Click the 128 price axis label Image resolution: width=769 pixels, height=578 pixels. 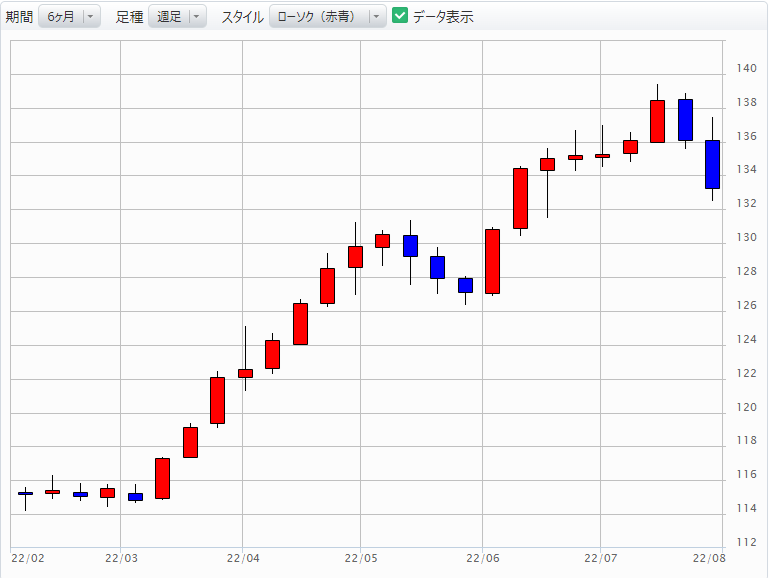746,271
